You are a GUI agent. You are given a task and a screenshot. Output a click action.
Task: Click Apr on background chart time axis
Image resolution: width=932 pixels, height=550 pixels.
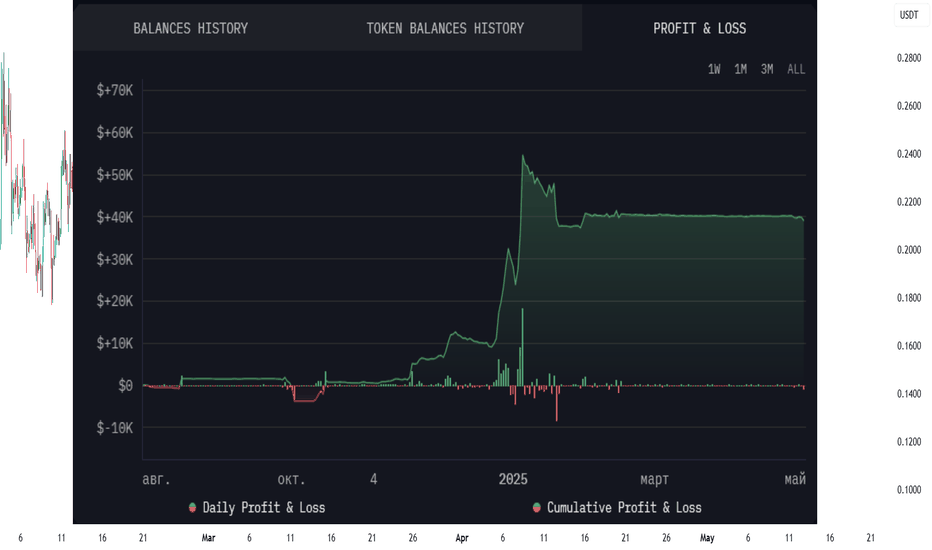tap(462, 538)
